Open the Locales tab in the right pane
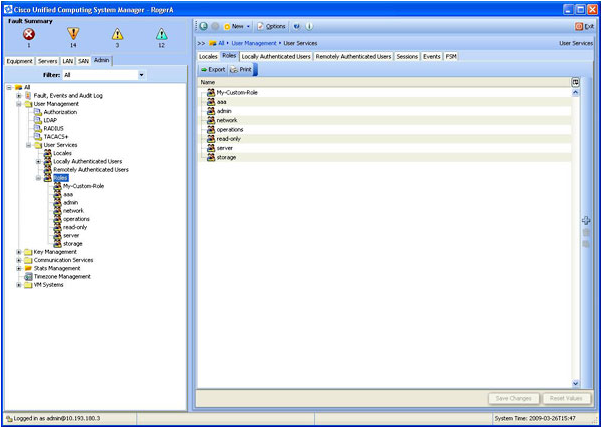 [x=208, y=56]
